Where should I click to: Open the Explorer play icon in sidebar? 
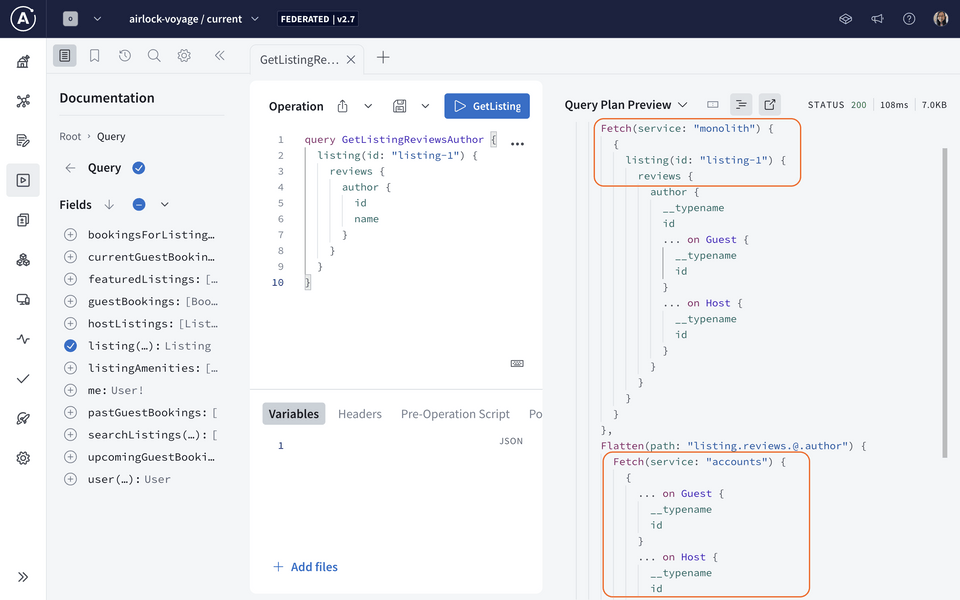click(23, 181)
